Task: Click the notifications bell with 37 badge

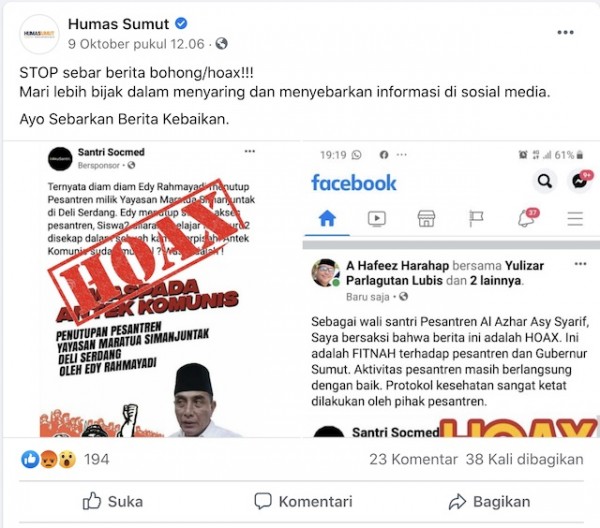Action: [x=528, y=218]
